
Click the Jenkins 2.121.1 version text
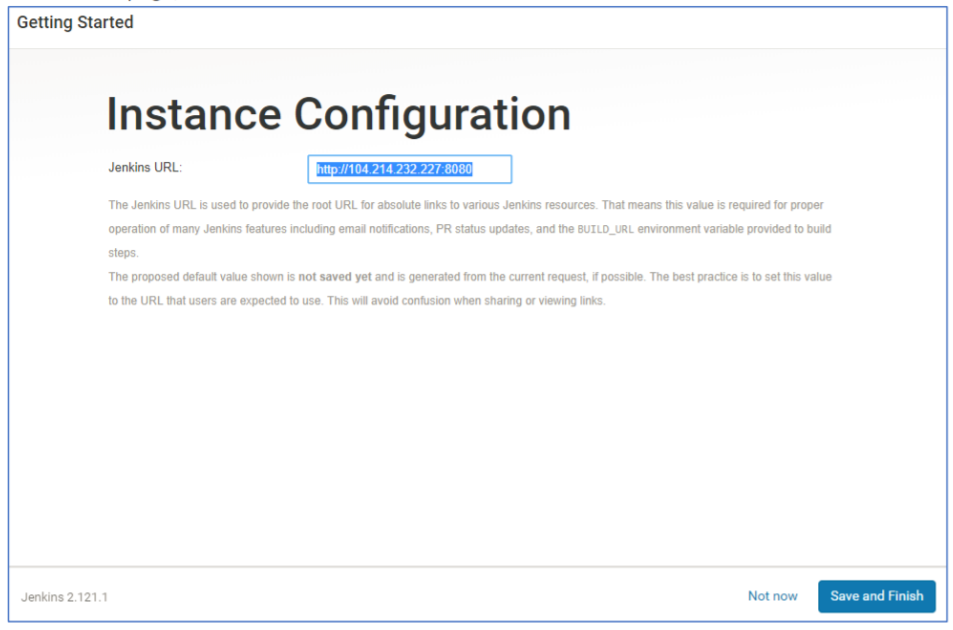64,597
